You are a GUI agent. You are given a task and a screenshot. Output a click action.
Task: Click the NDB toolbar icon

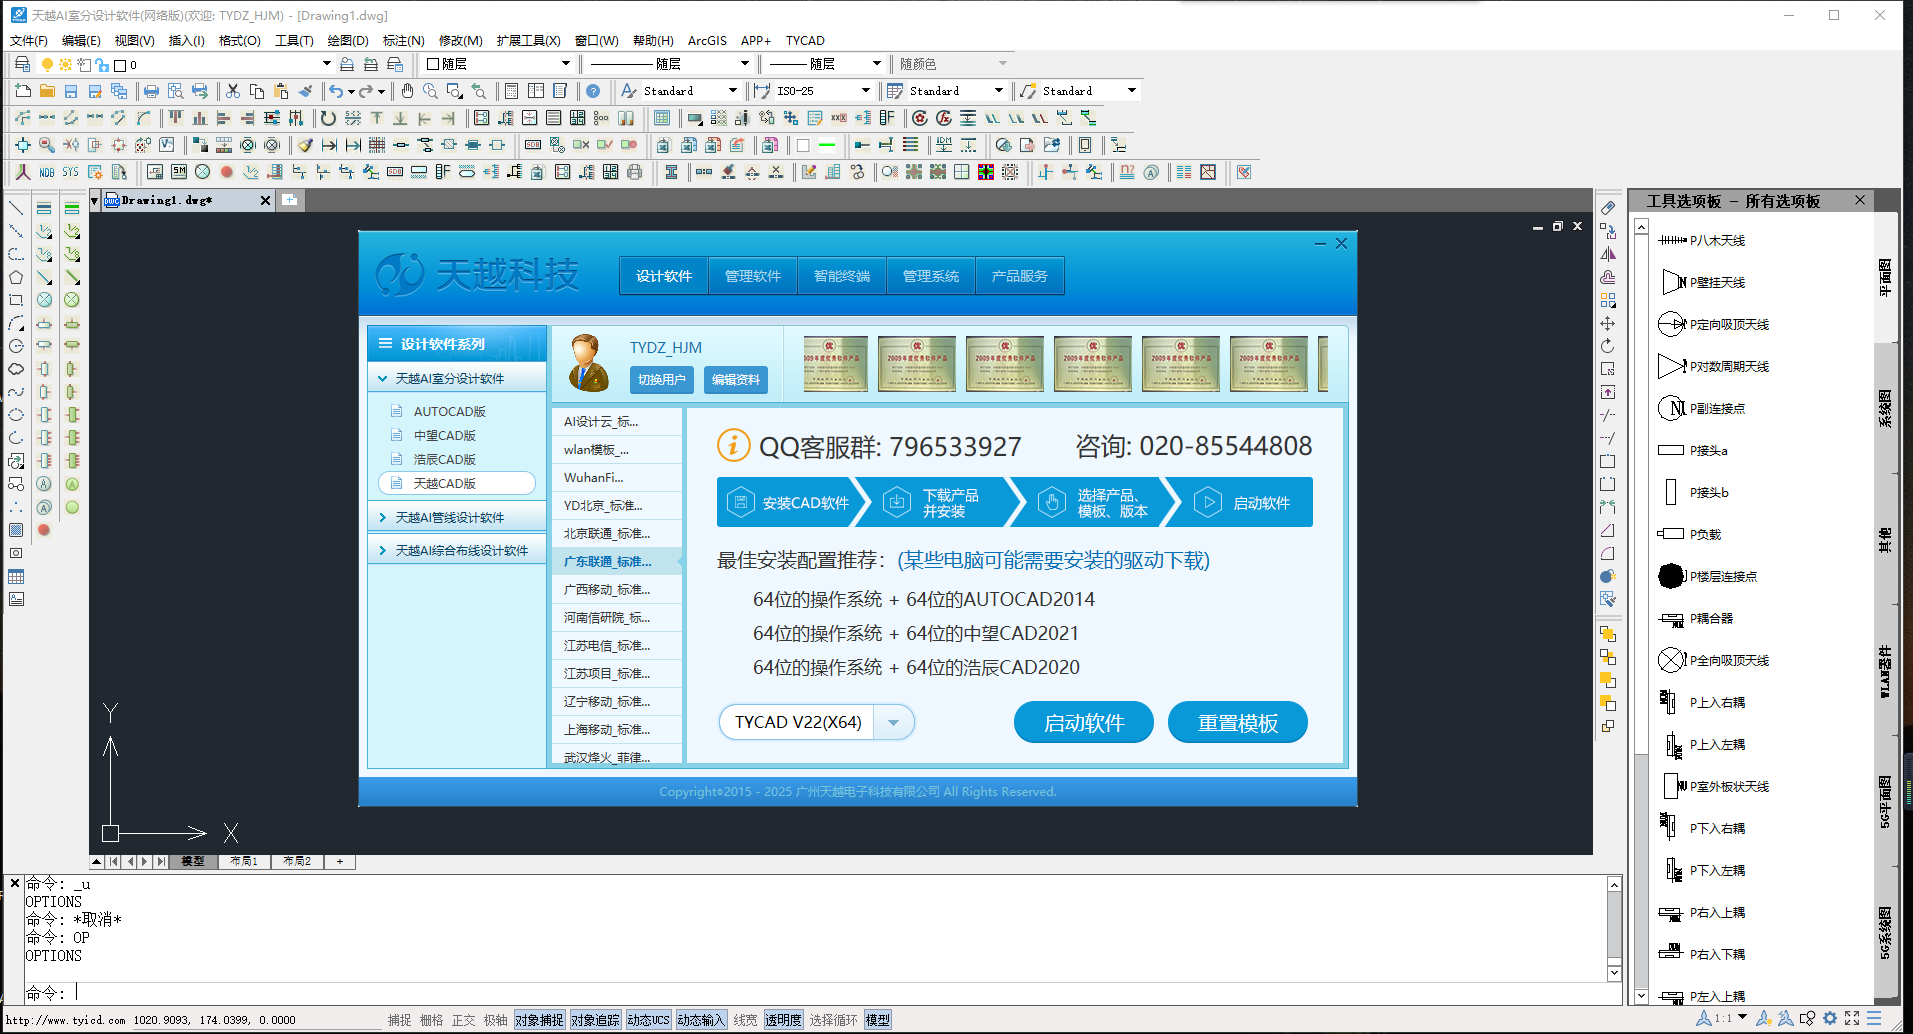(x=46, y=172)
